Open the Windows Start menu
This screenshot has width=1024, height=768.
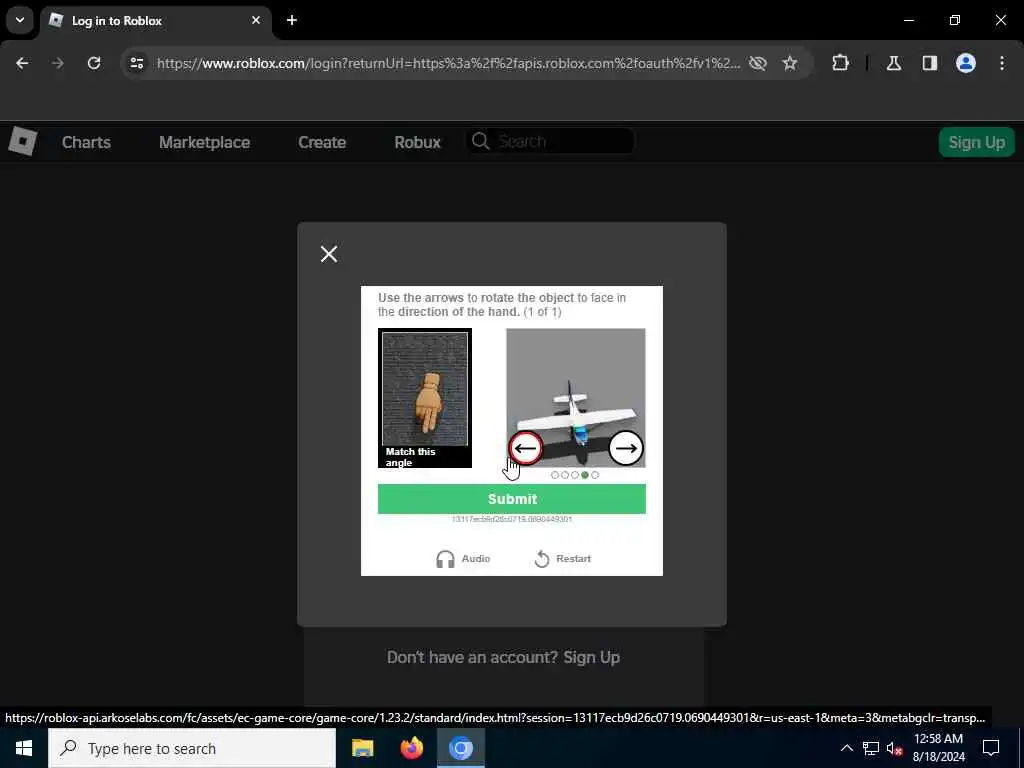[x=24, y=748]
